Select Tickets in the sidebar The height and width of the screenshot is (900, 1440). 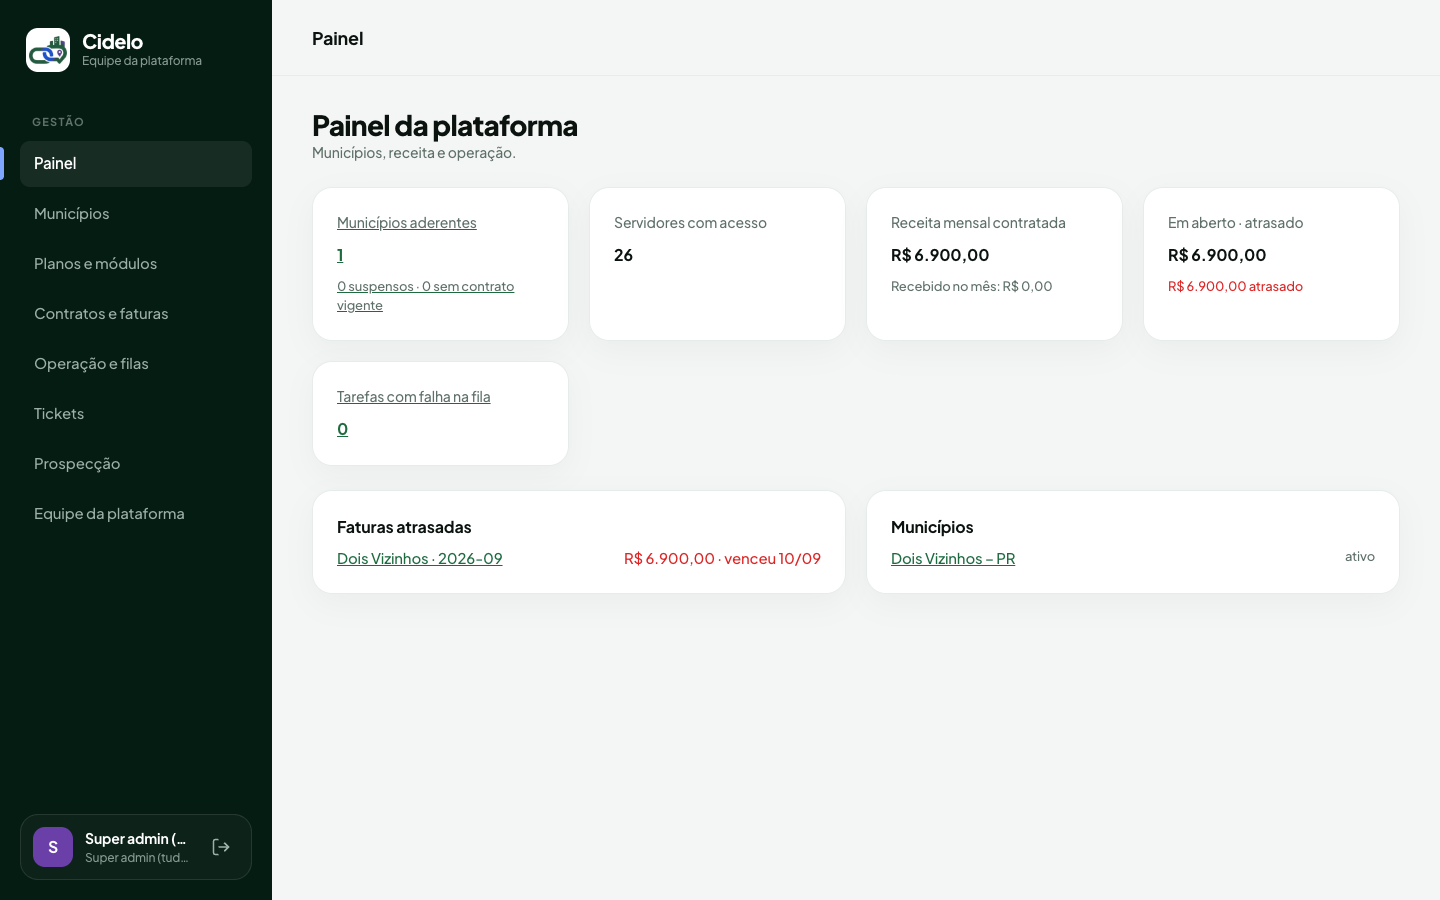point(136,414)
